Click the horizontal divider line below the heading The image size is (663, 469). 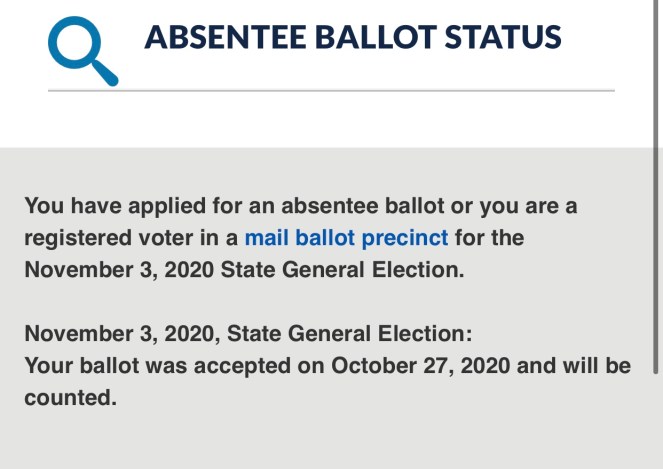(x=330, y=91)
